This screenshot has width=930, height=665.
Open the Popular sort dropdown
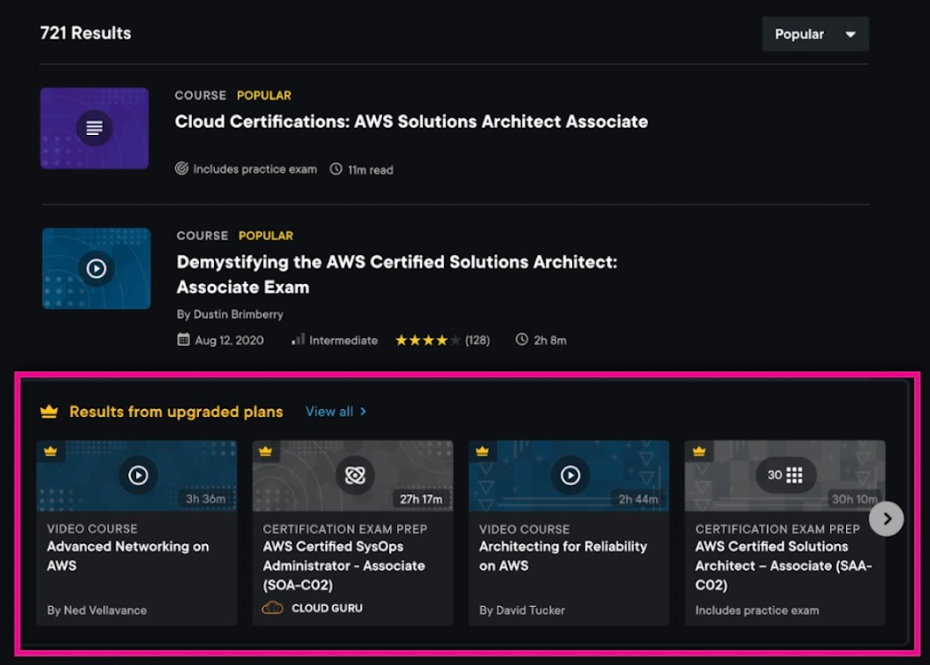tap(815, 34)
